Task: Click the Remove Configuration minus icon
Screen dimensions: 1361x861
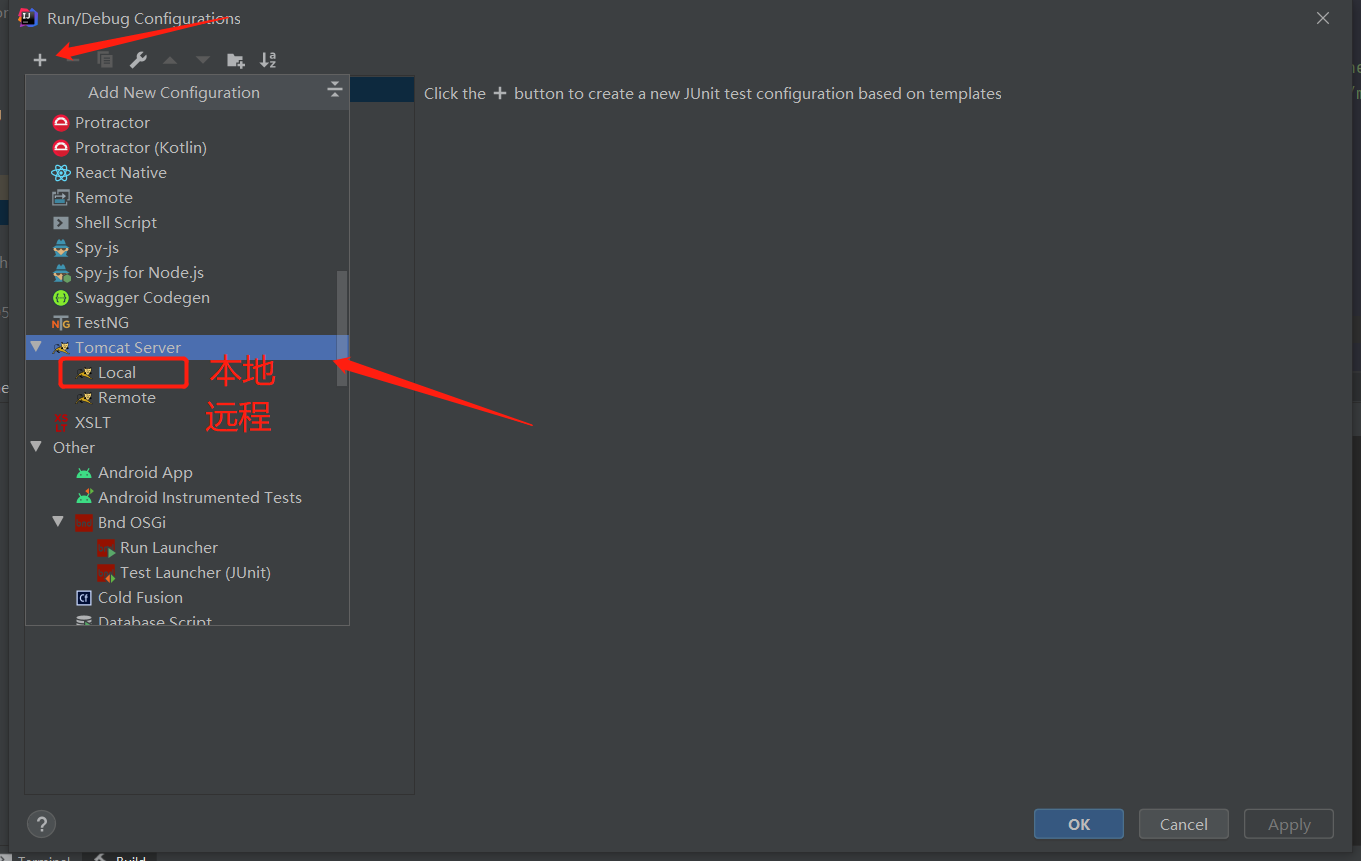Action: click(x=73, y=60)
